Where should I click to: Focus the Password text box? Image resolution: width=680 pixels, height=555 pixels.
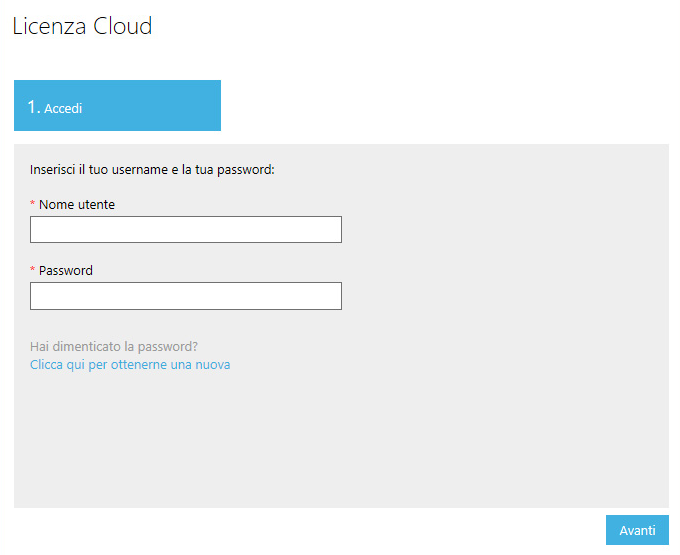coord(186,296)
